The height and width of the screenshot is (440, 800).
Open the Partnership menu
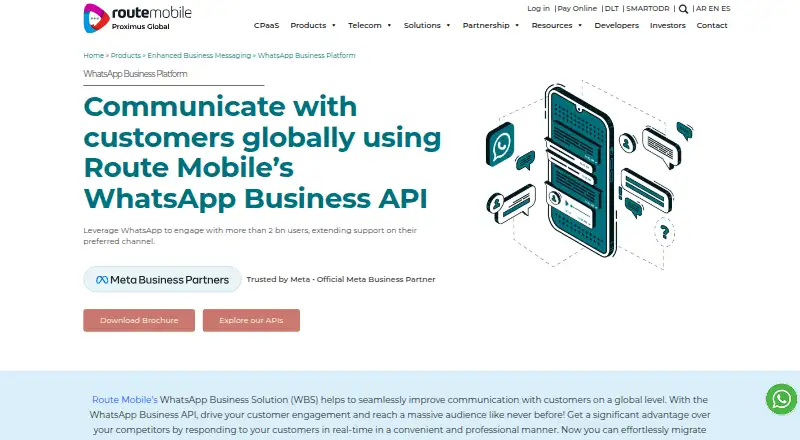click(x=486, y=25)
